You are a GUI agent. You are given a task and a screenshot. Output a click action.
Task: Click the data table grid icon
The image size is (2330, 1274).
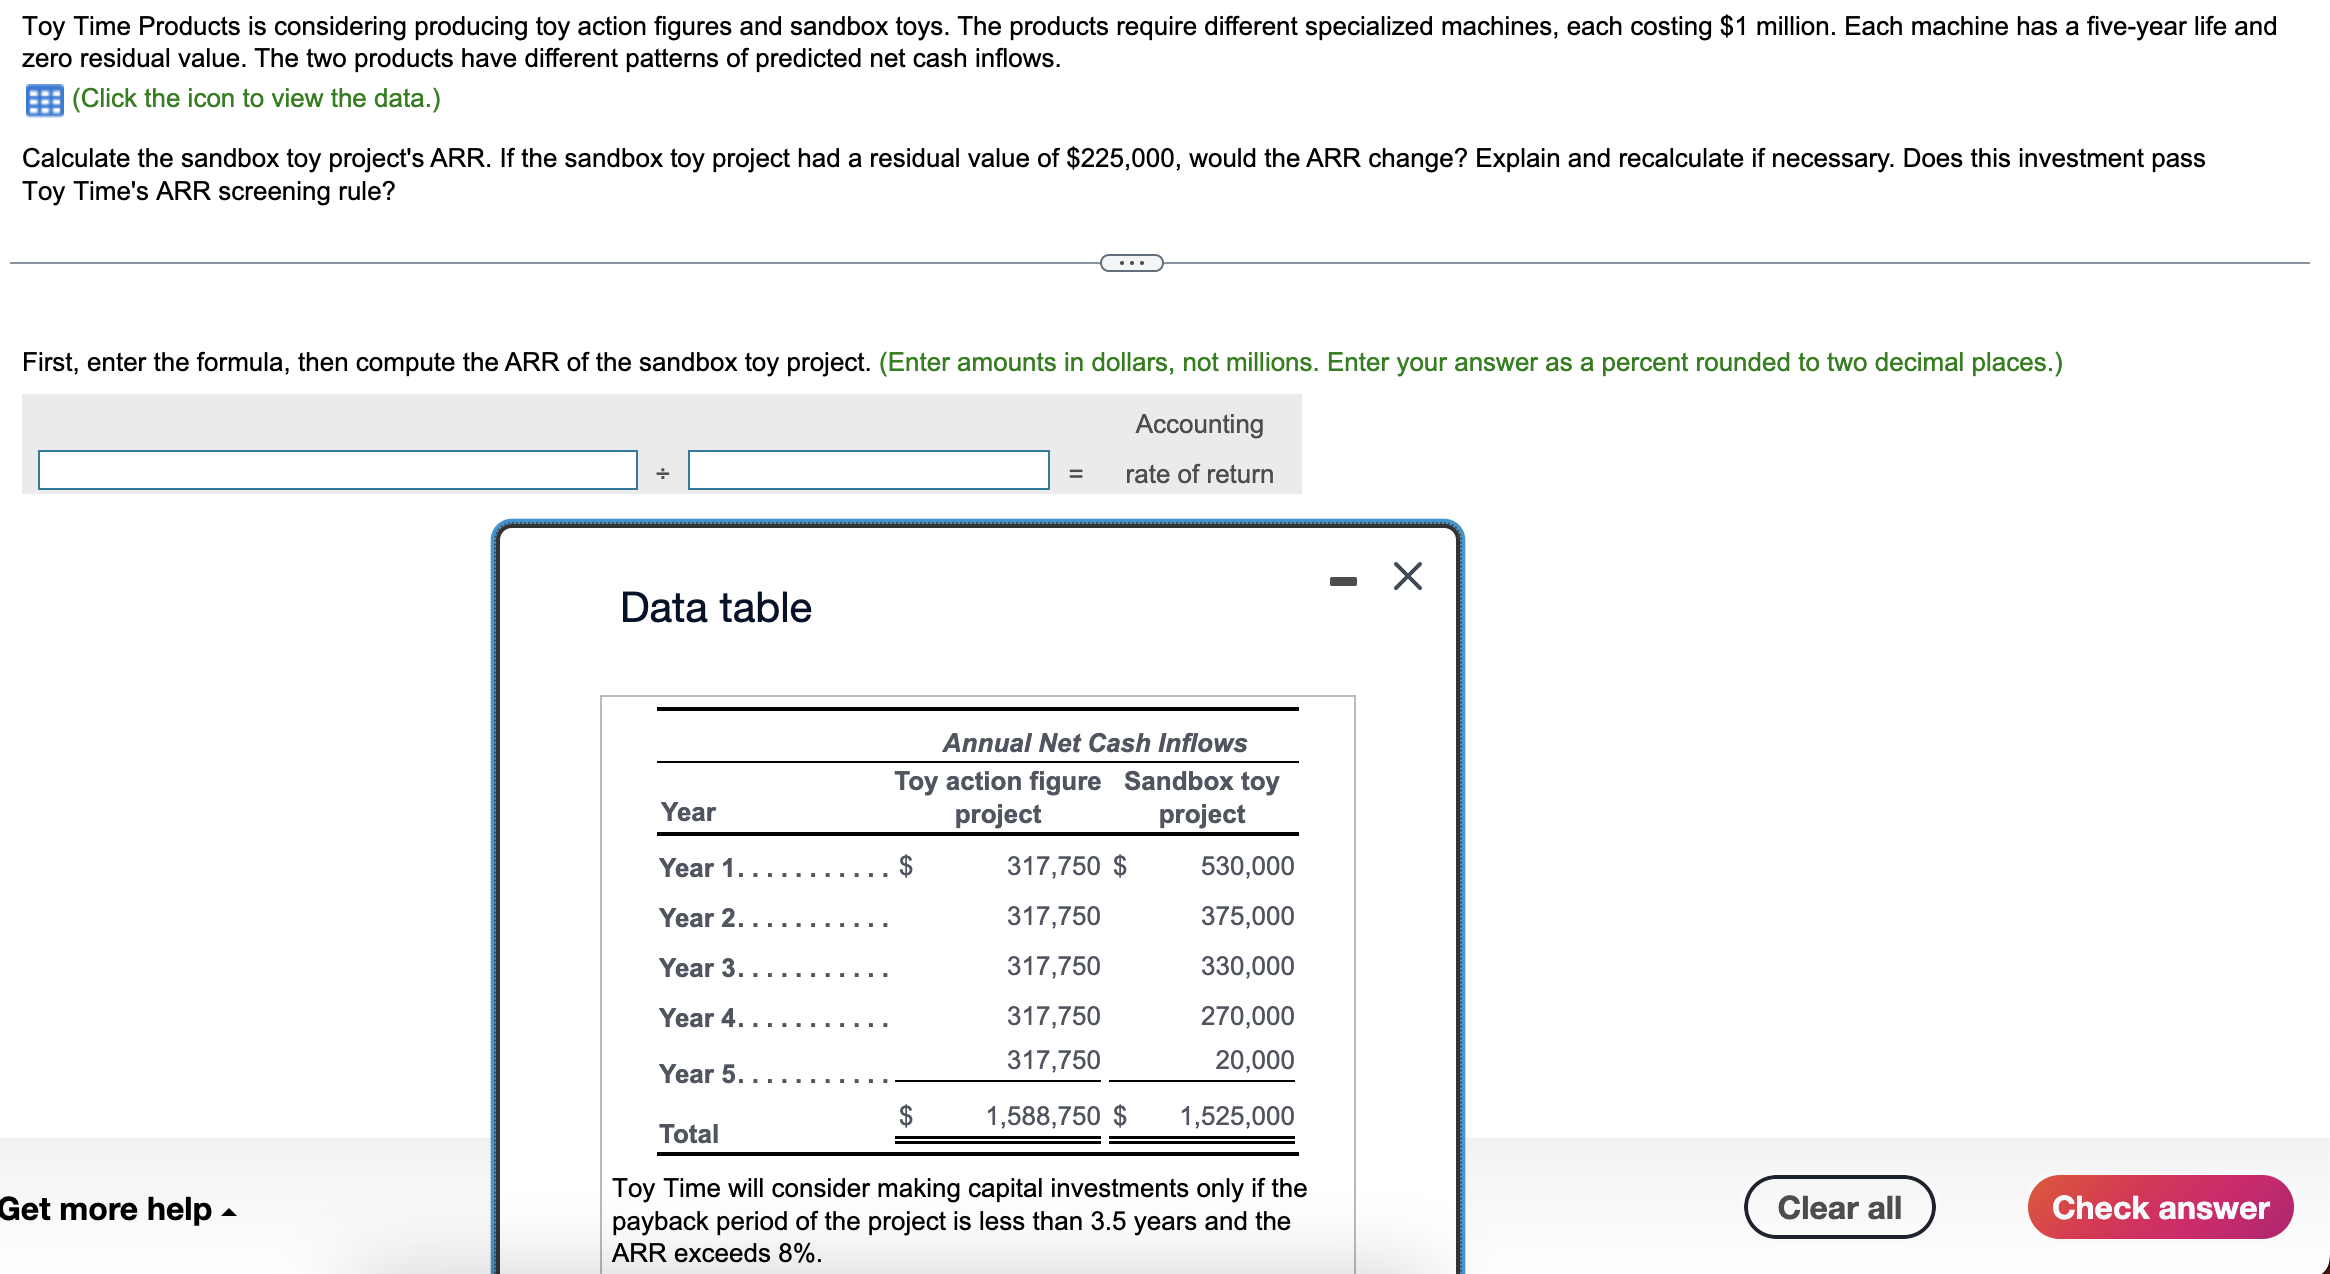click(x=44, y=100)
